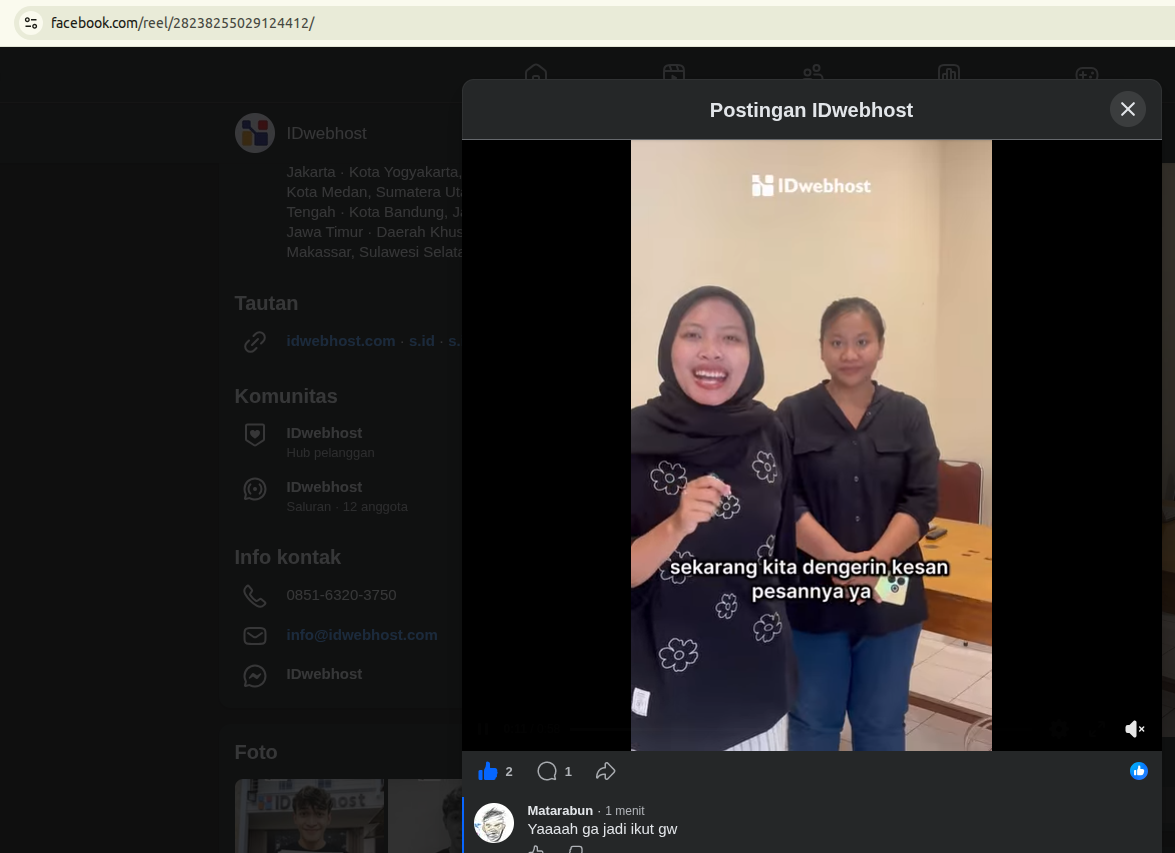Click the heart shield icon for Hub pelanggan

[255, 435]
